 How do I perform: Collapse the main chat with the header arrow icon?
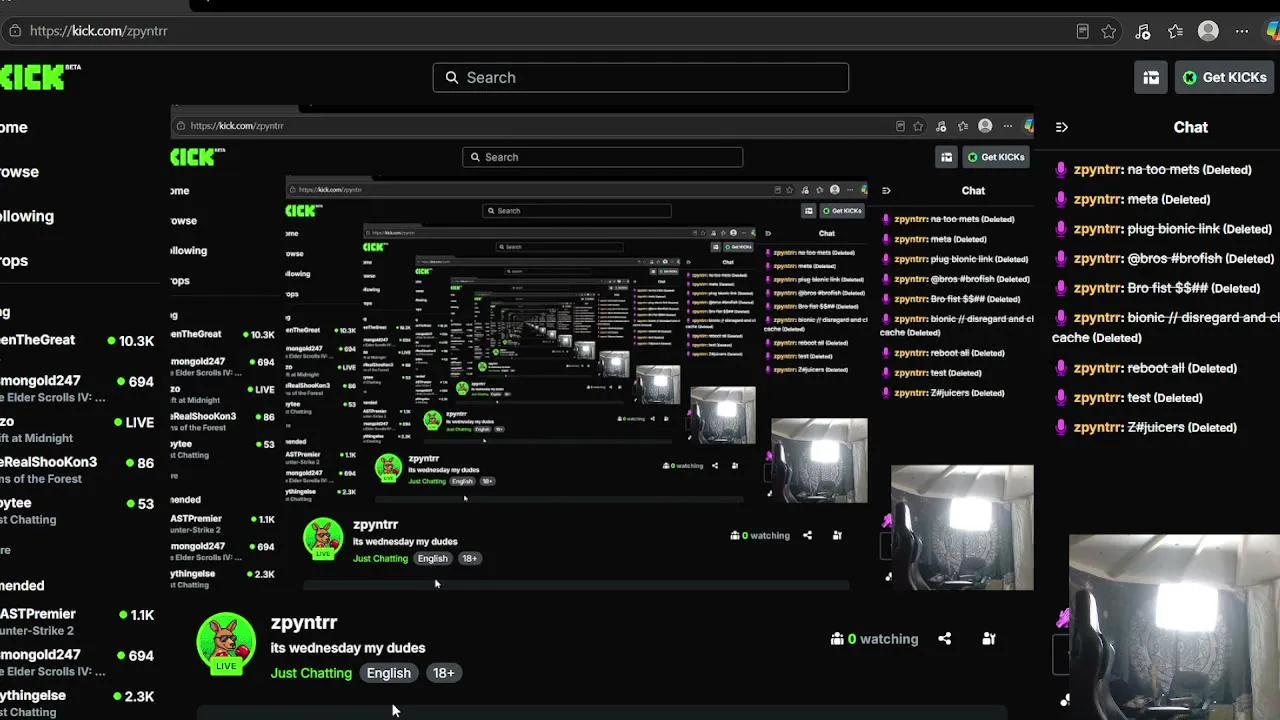pos(1062,127)
